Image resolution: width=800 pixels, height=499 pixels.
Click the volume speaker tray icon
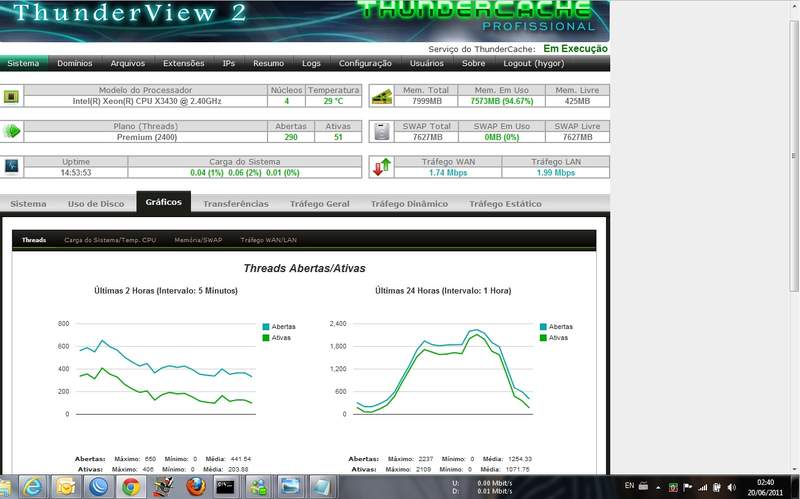[732, 487]
